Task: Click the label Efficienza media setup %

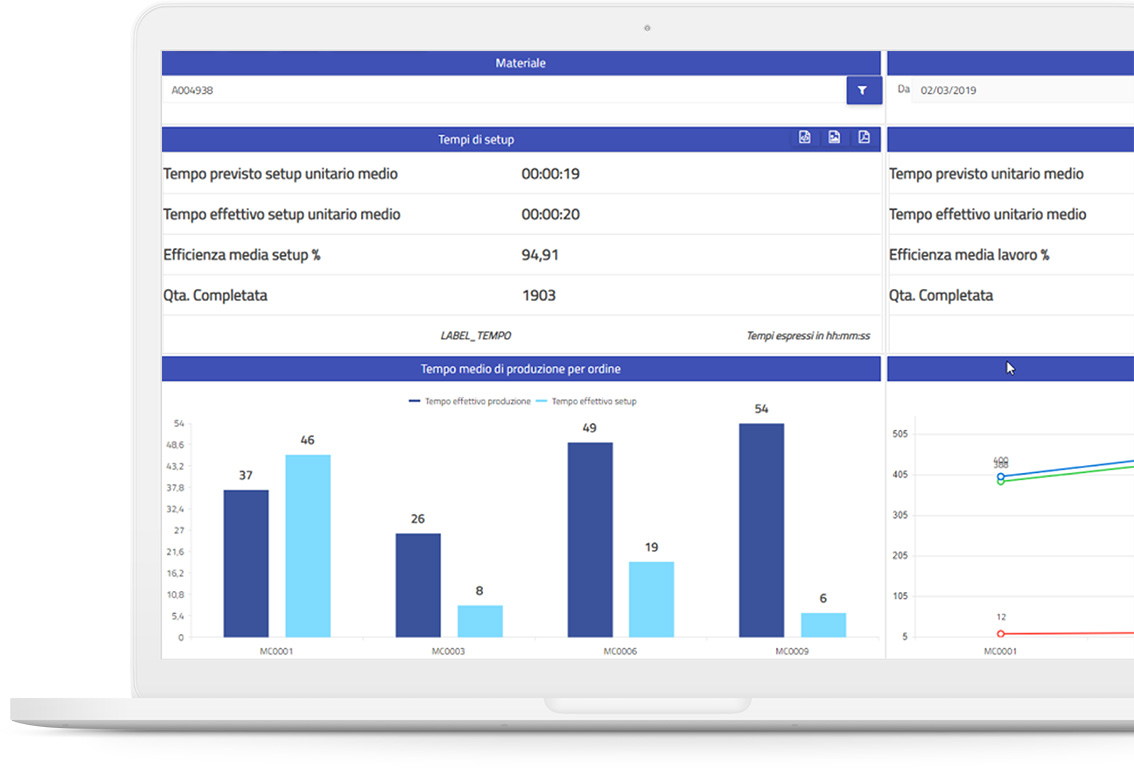Action: [242, 255]
